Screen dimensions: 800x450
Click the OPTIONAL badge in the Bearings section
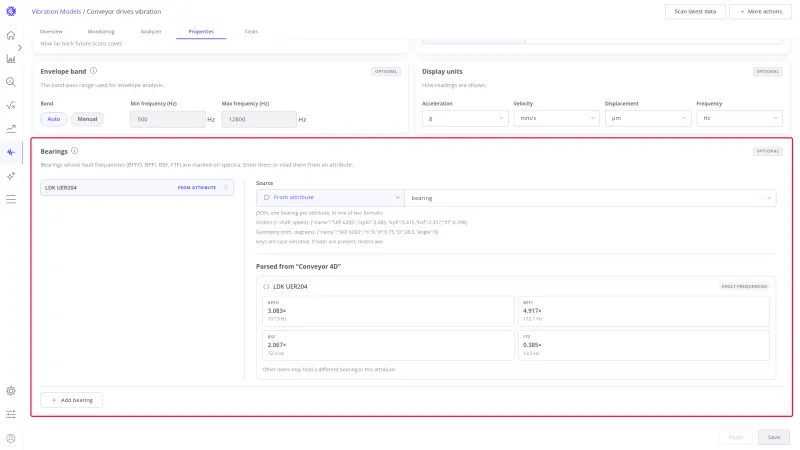click(767, 151)
